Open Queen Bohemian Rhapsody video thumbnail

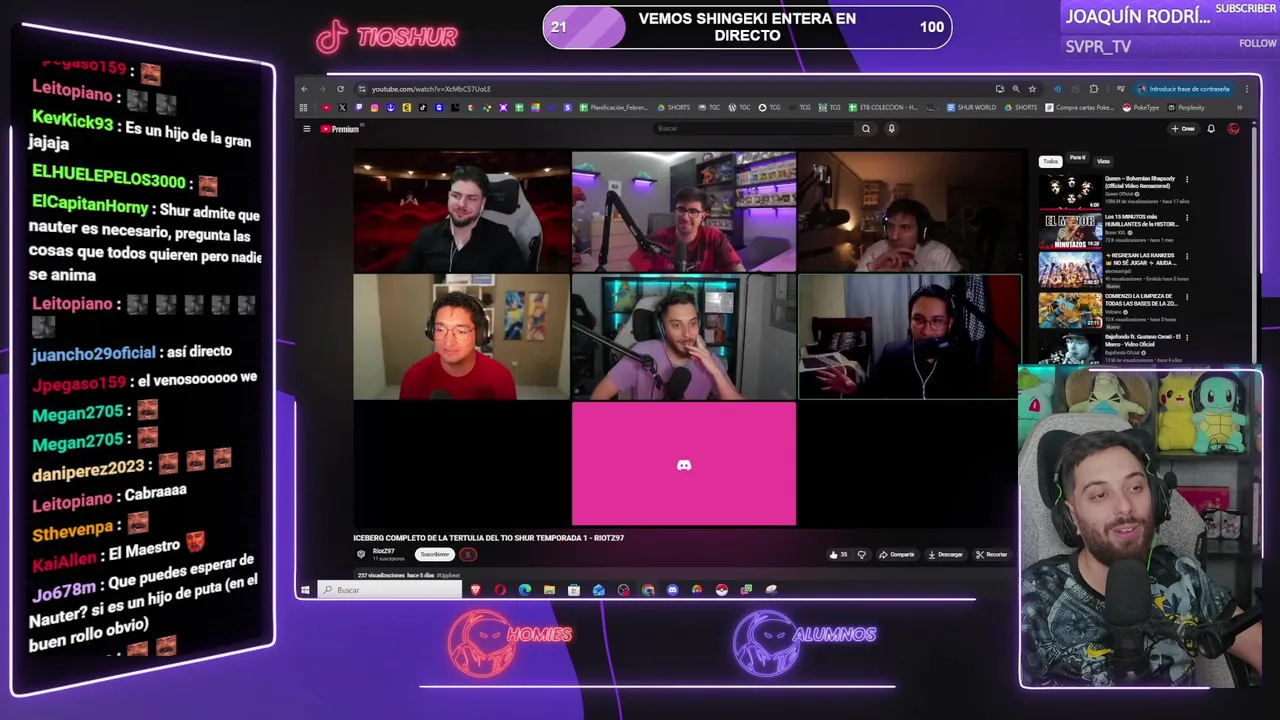[x=1069, y=190]
